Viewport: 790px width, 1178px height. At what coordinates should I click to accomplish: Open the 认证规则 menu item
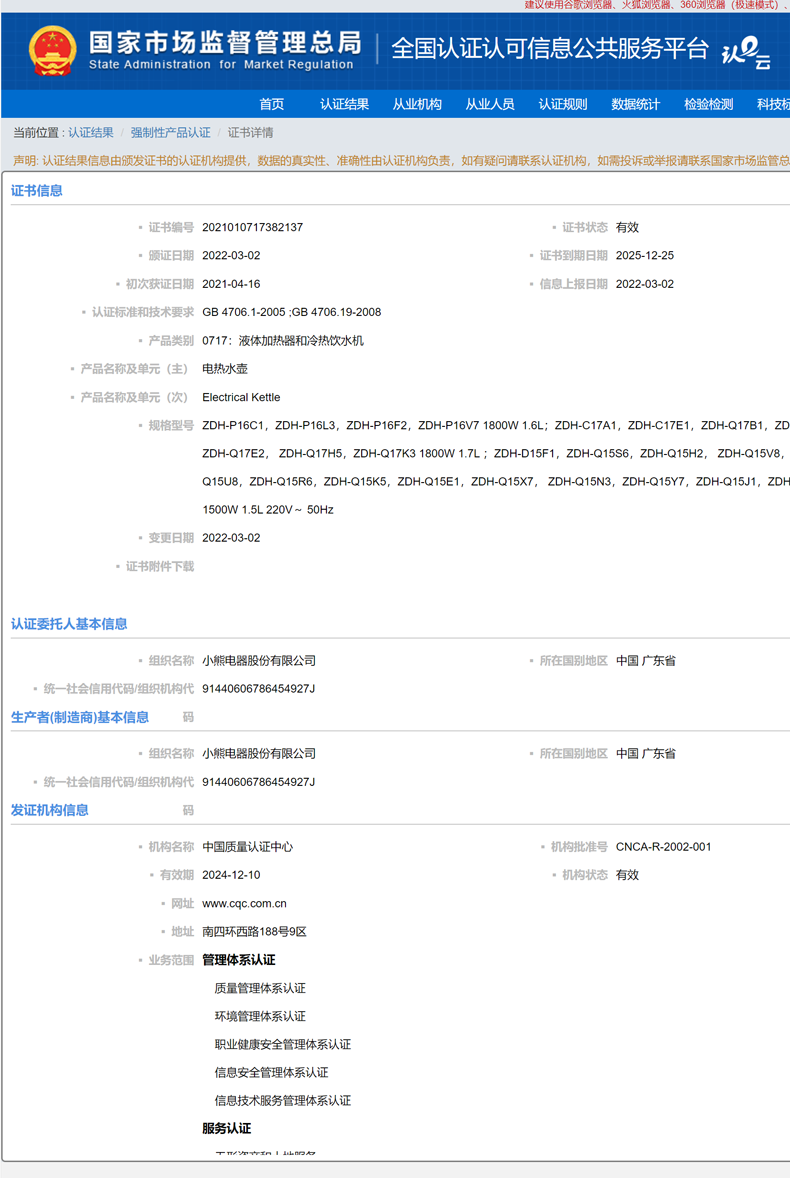pyautogui.click(x=562, y=104)
